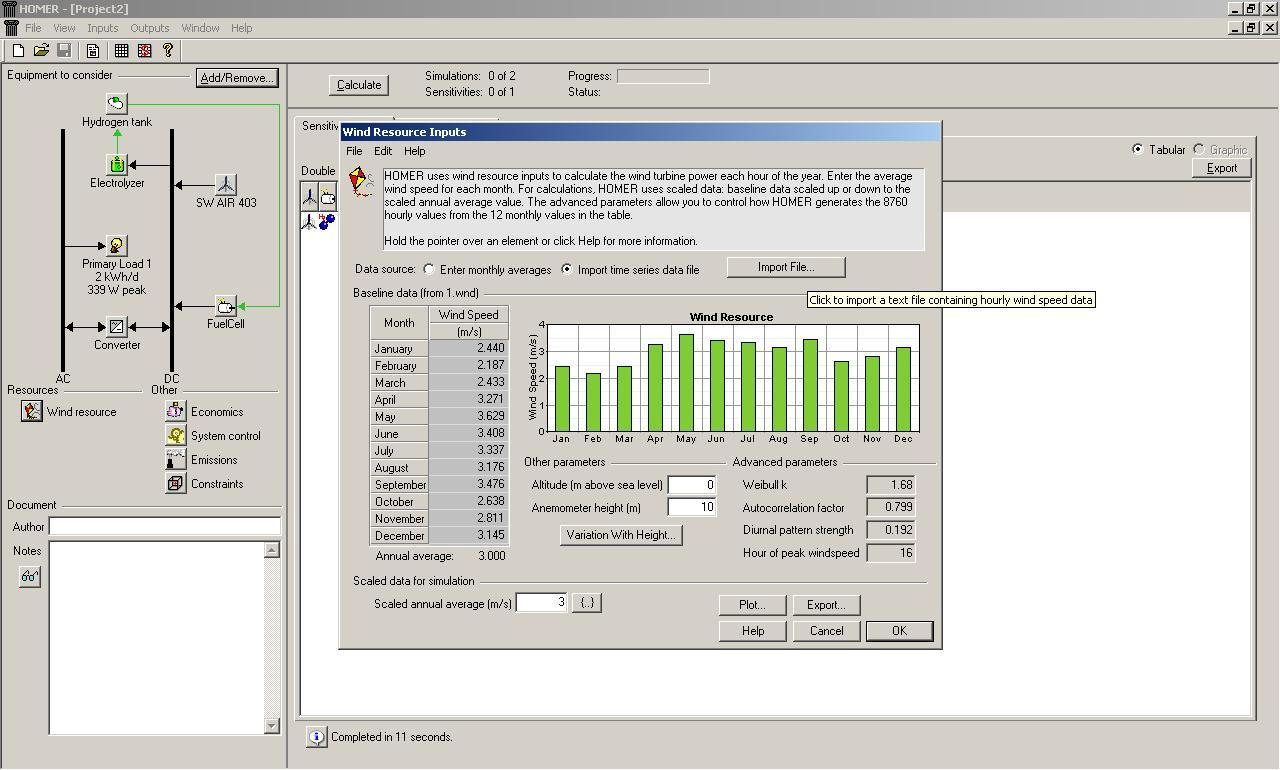Click the Weibull k value box

(891, 485)
